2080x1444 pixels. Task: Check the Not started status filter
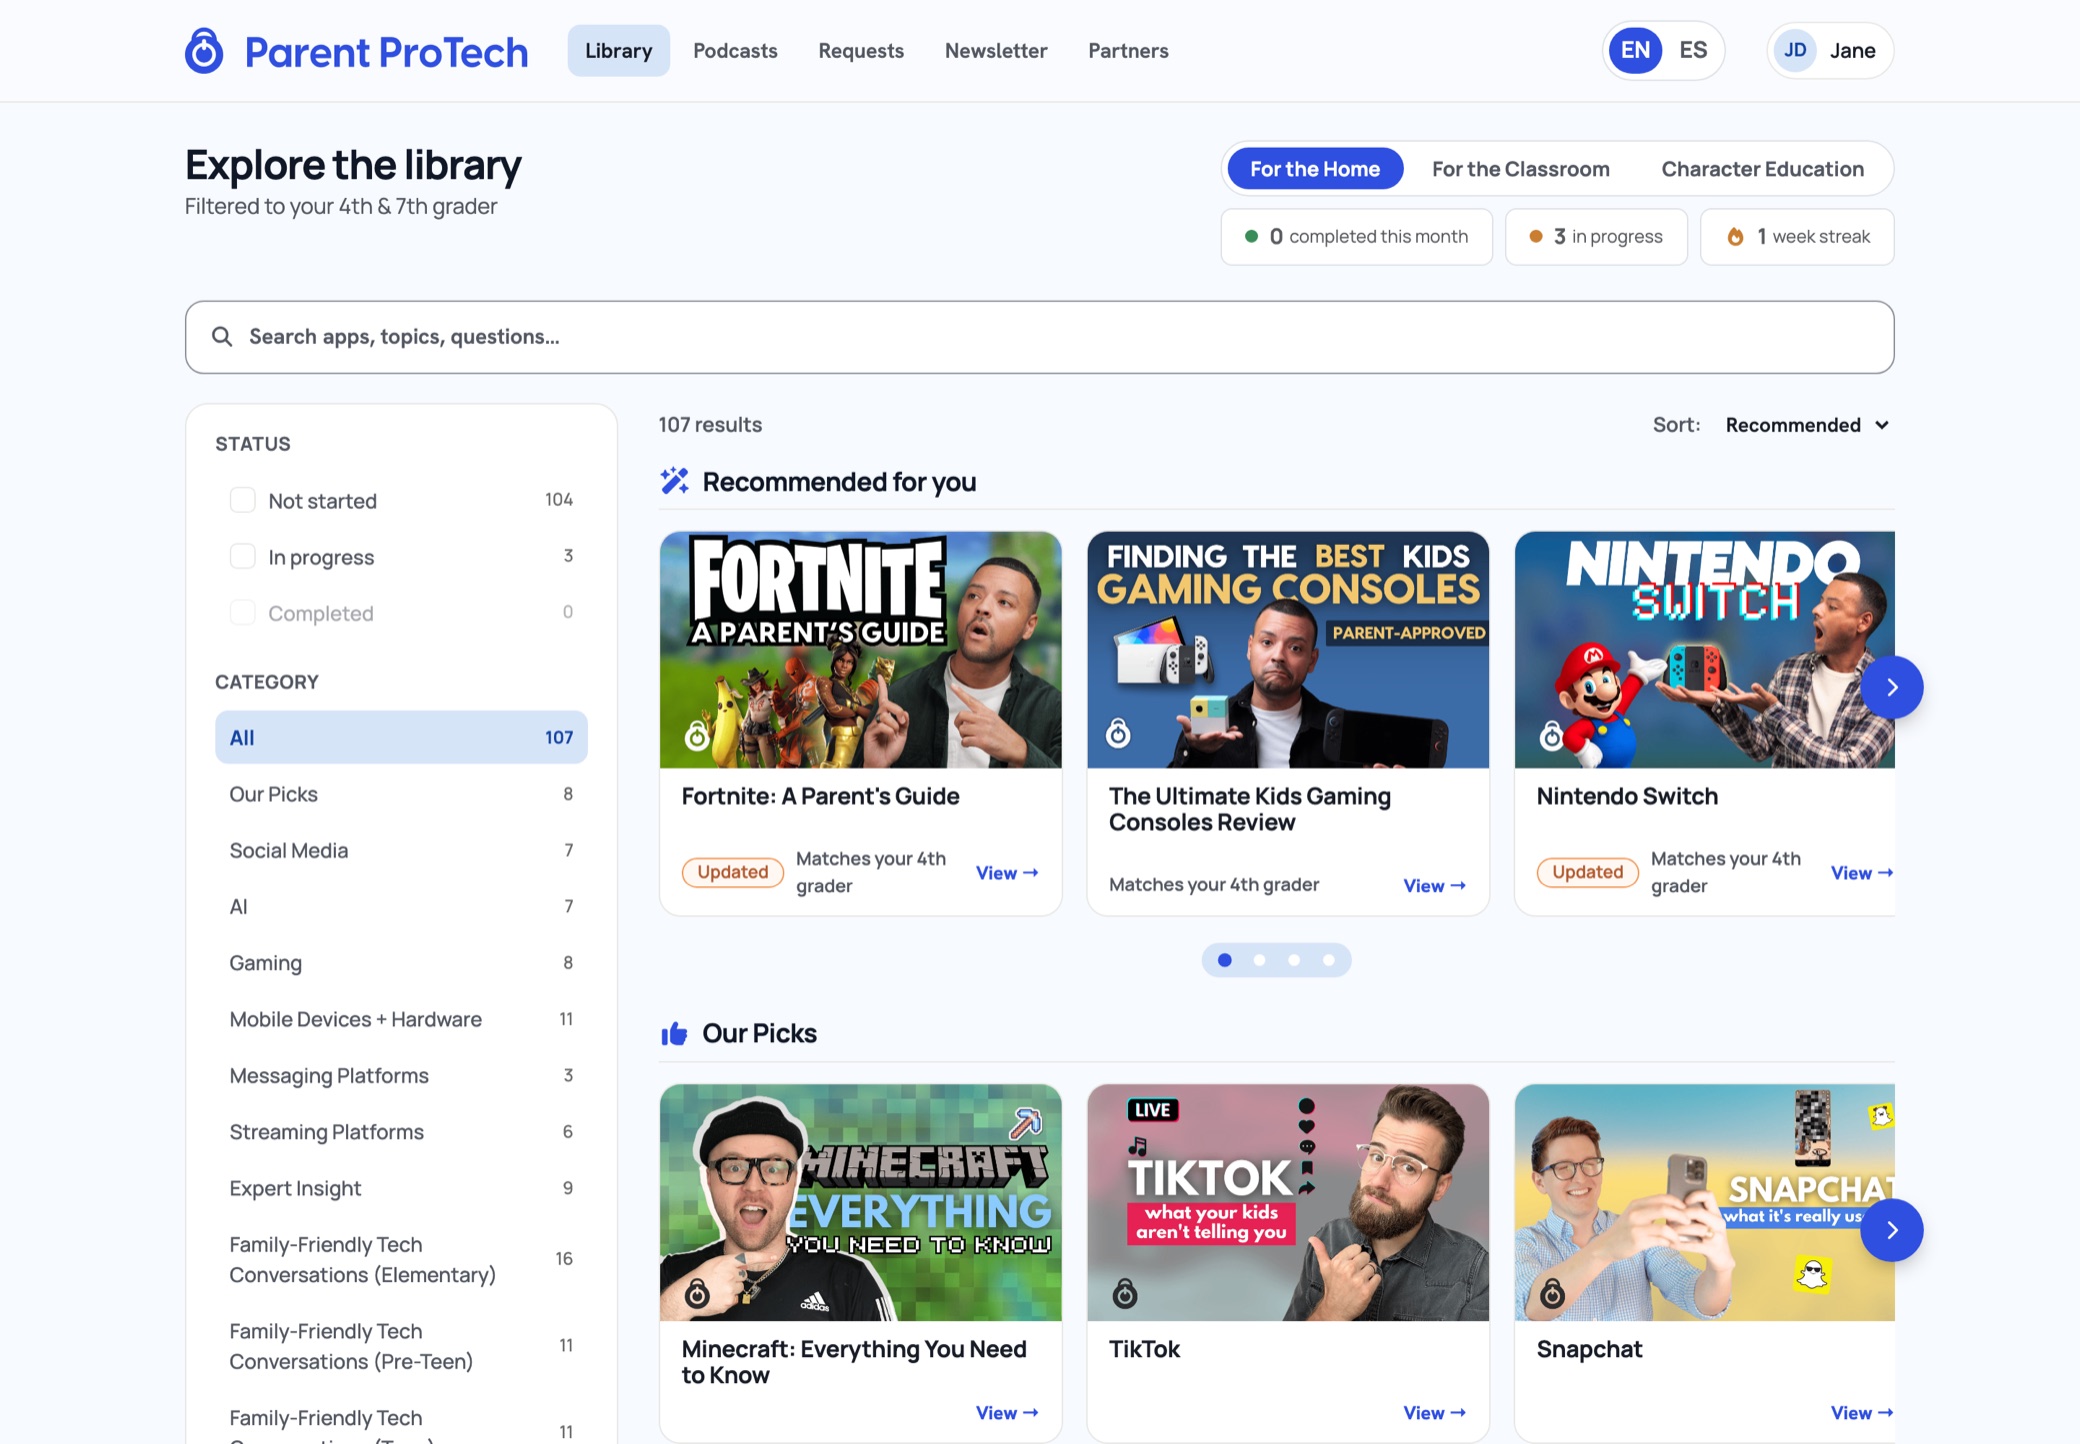[x=242, y=500]
